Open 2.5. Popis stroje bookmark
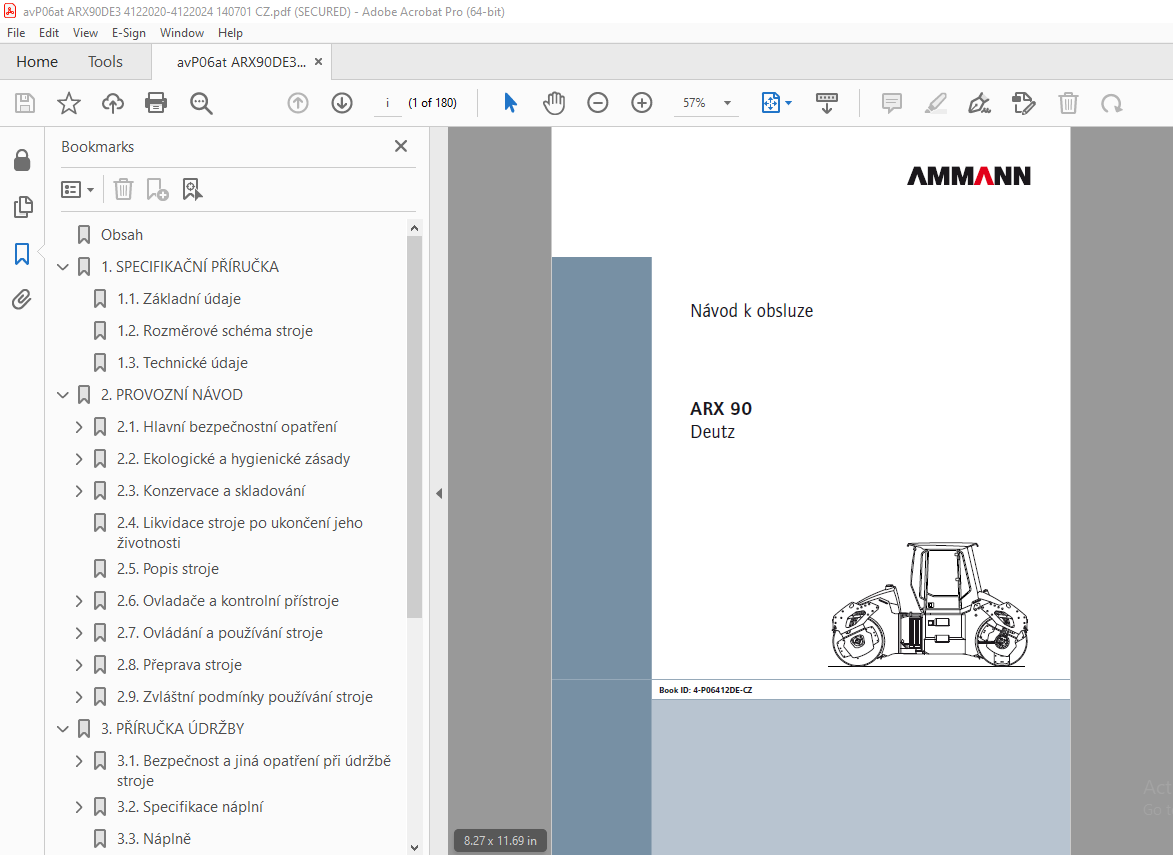 point(168,569)
